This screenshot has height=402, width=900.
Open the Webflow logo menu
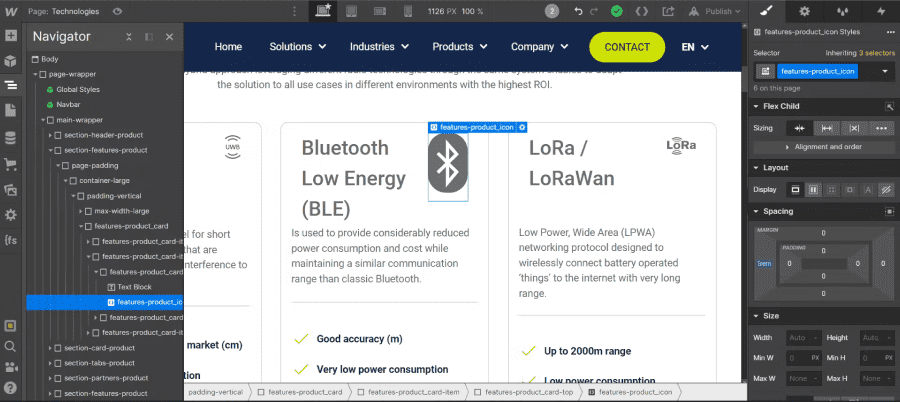(10, 11)
